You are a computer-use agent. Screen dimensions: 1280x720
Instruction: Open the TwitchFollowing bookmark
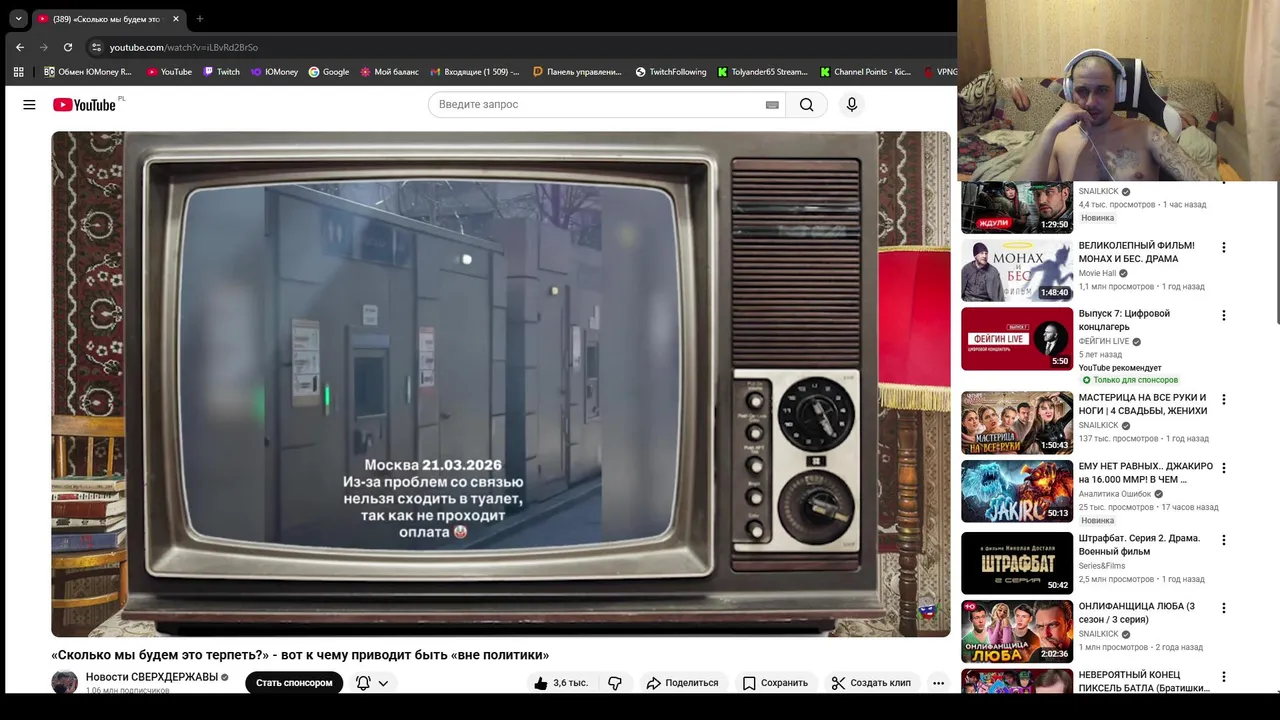point(671,72)
